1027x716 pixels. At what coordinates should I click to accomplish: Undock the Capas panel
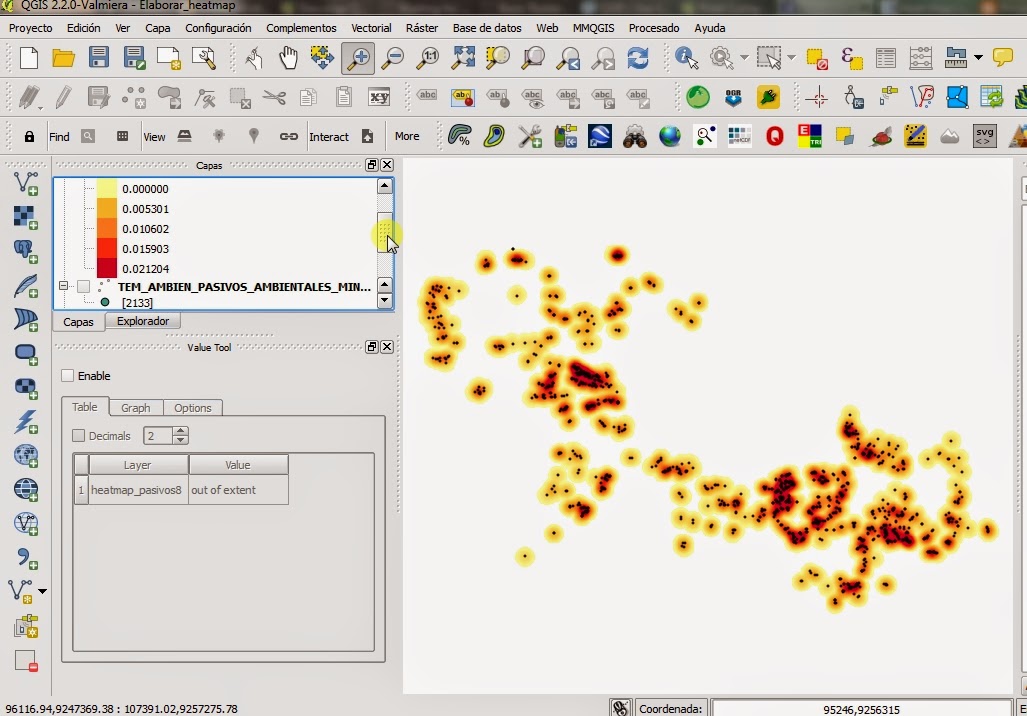click(371, 164)
